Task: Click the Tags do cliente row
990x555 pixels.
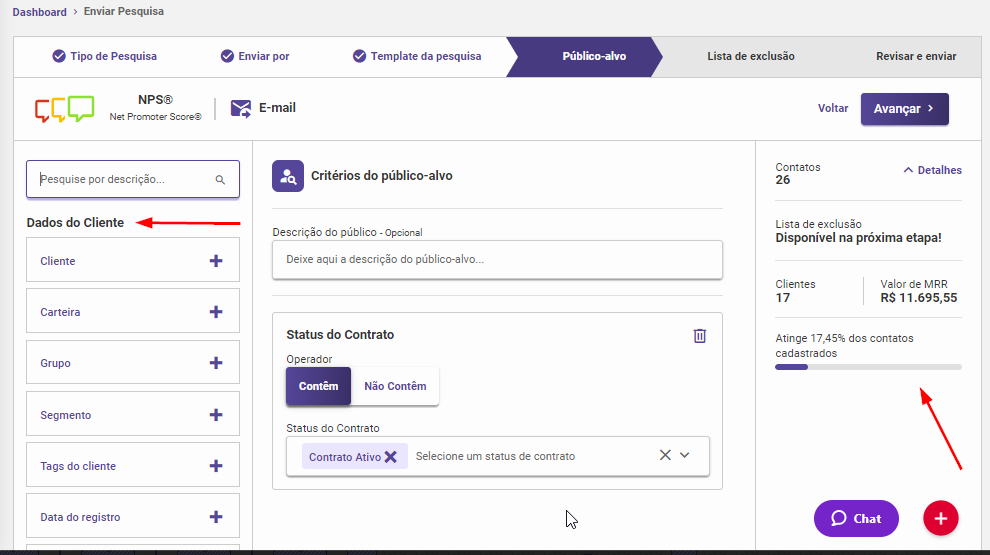Action: coord(133,465)
